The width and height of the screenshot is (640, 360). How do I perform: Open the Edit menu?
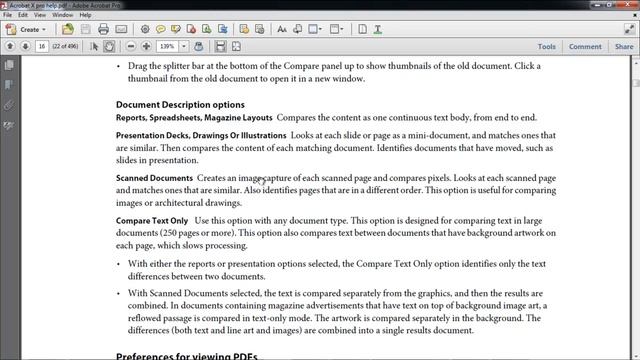[x=23, y=15]
